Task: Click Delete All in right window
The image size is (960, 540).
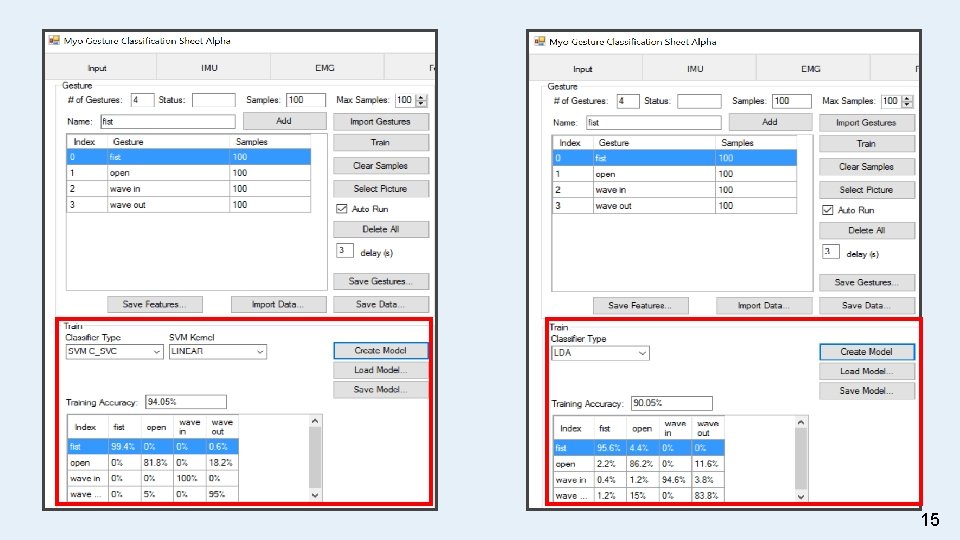Action: [x=867, y=231]
